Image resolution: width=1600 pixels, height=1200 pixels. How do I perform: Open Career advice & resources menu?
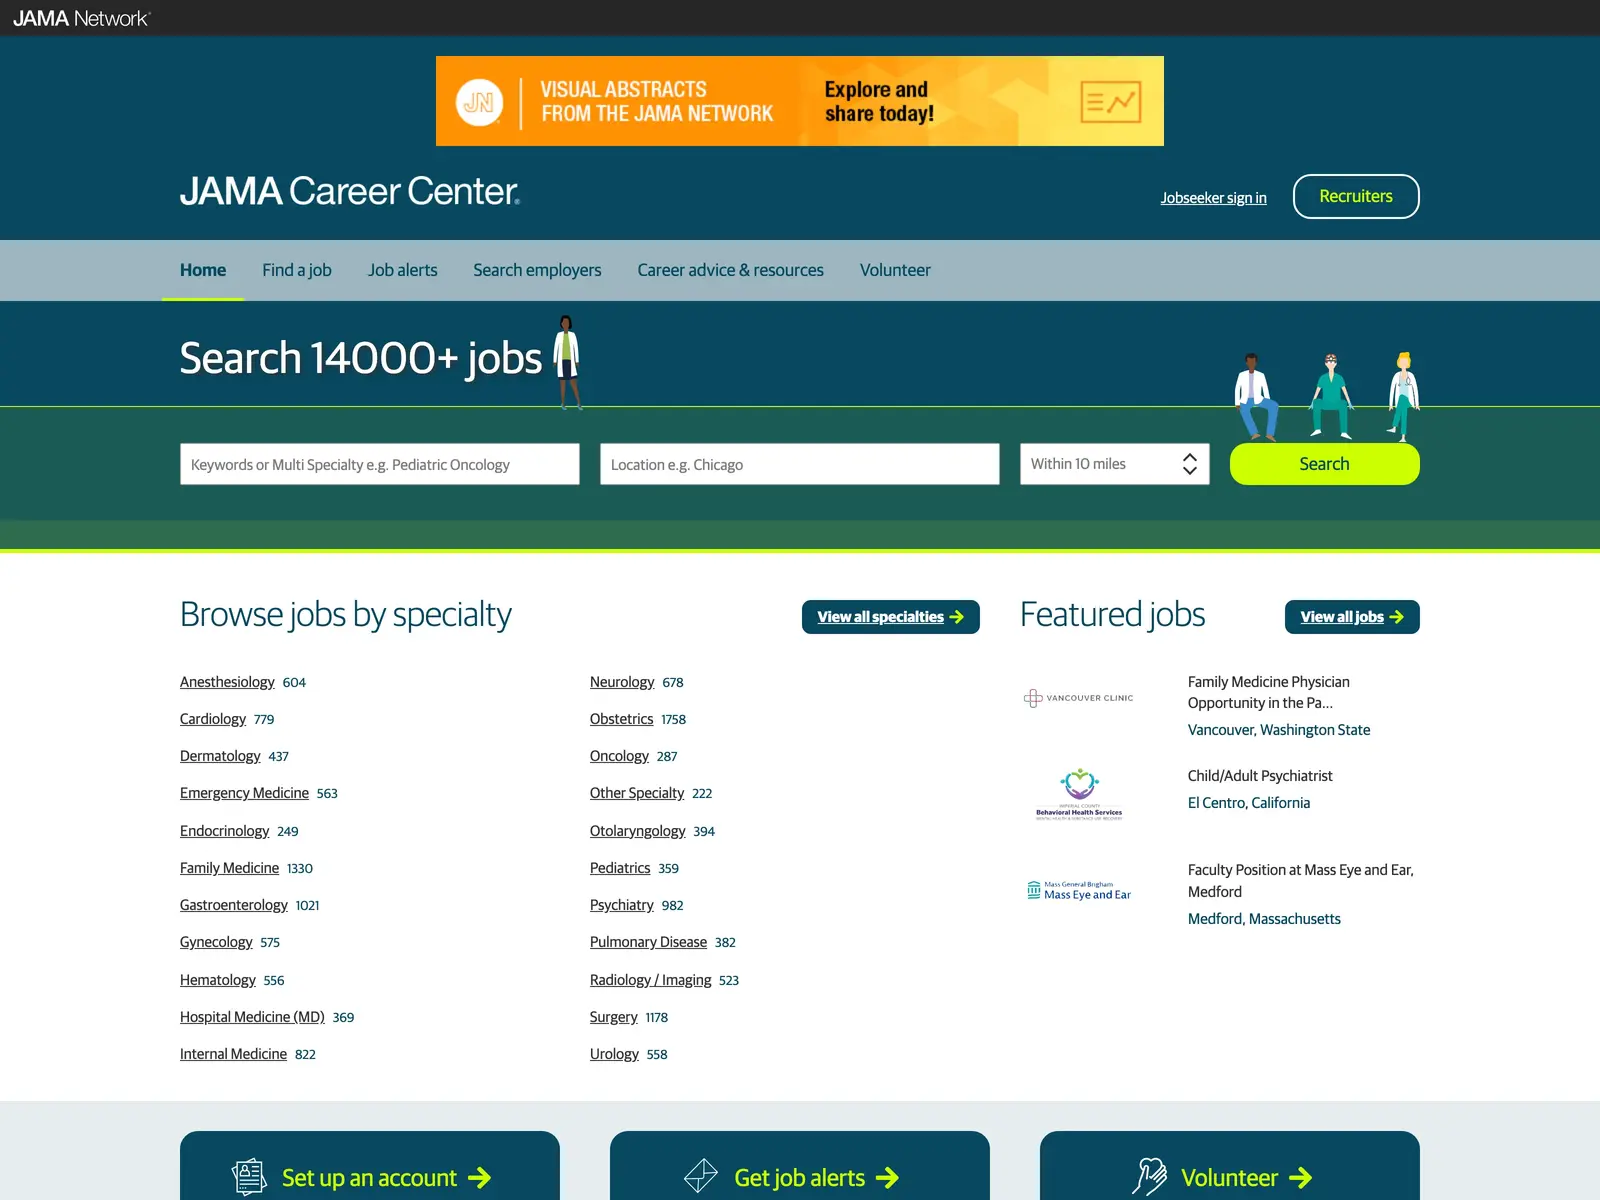pos(731,270)
